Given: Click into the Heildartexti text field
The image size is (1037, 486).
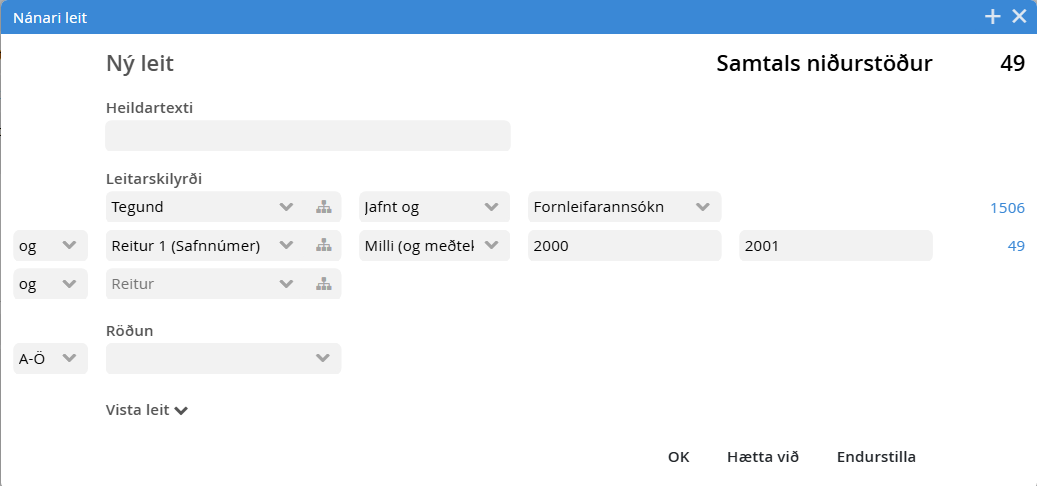Looking at the screenshot, I should (x=308, y=136).
